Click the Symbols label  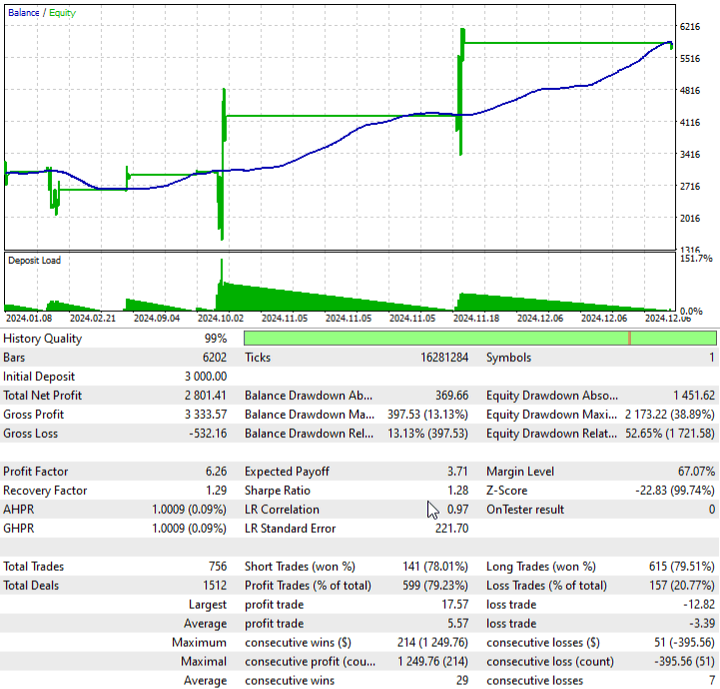pos(509,357)
